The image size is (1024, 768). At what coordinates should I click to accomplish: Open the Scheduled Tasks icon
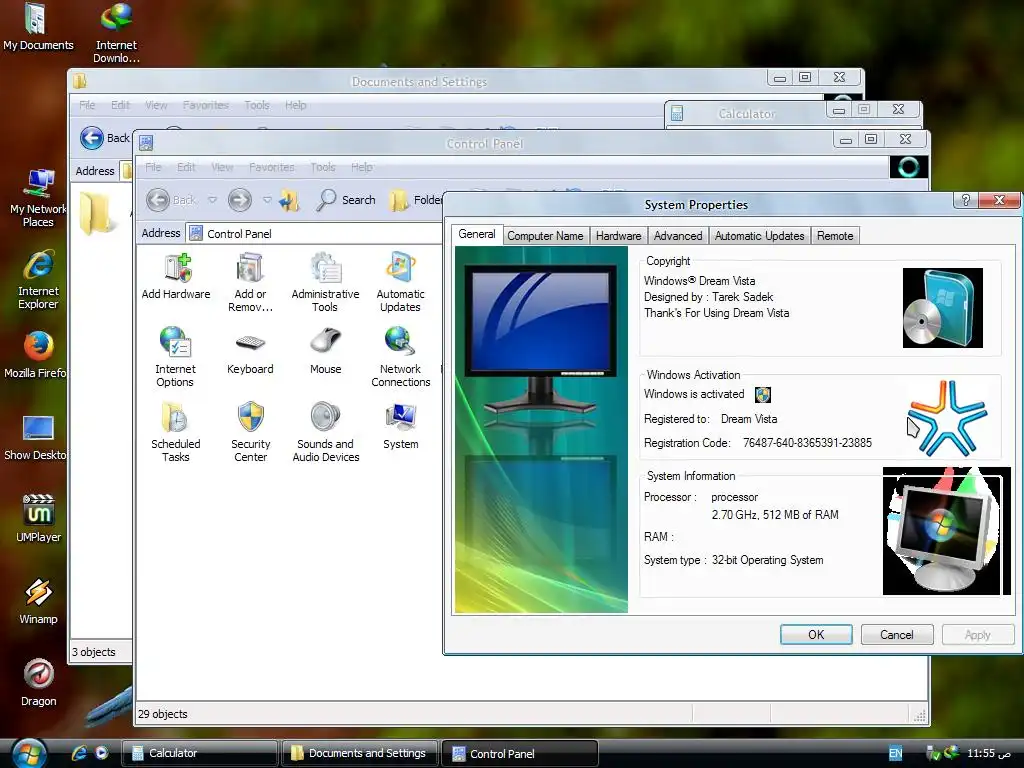175,432
